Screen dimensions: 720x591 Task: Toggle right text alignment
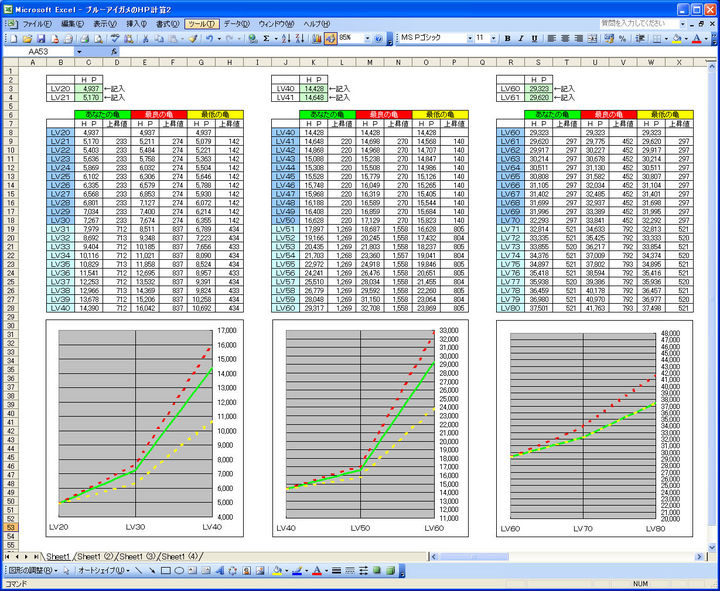(x=579, y=39)
